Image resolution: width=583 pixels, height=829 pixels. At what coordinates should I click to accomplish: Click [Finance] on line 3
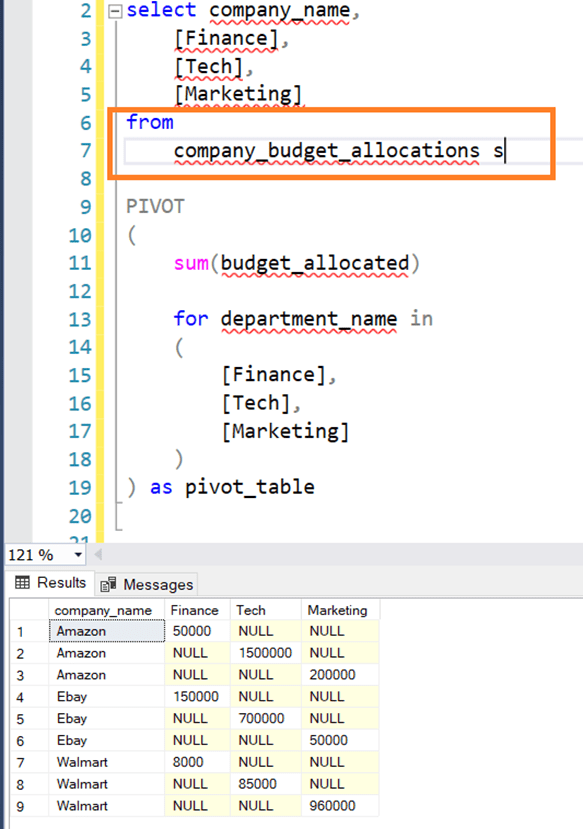[226, 39]
